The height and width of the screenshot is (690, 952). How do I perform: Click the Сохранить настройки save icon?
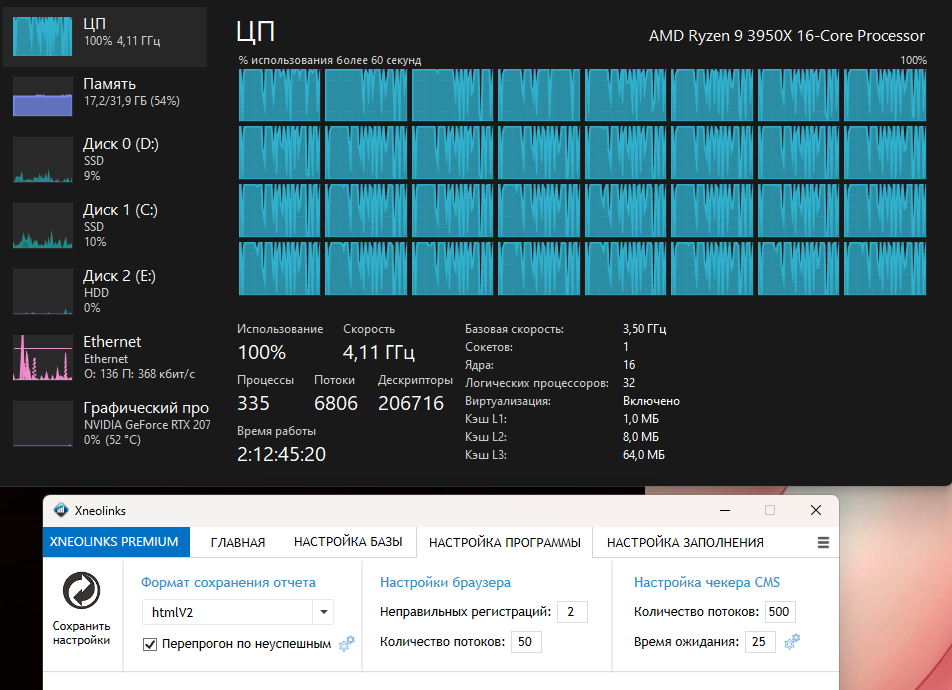point(81,590)
